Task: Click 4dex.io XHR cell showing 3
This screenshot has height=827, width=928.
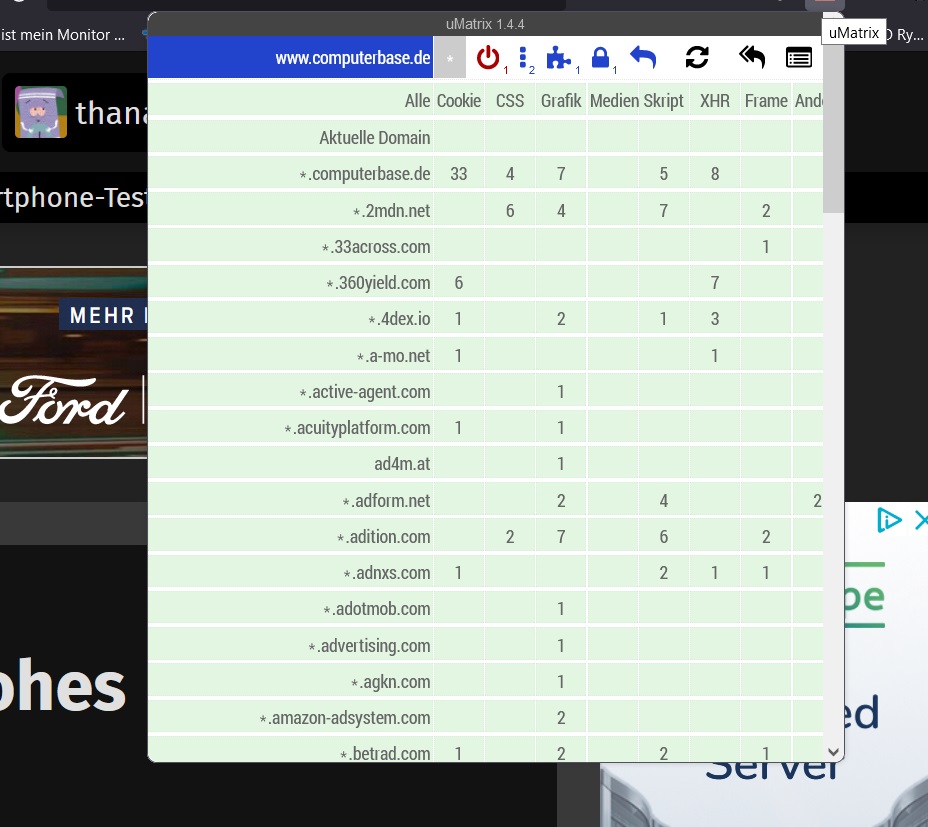Action: pyautogui.click(x=715, y=318)
